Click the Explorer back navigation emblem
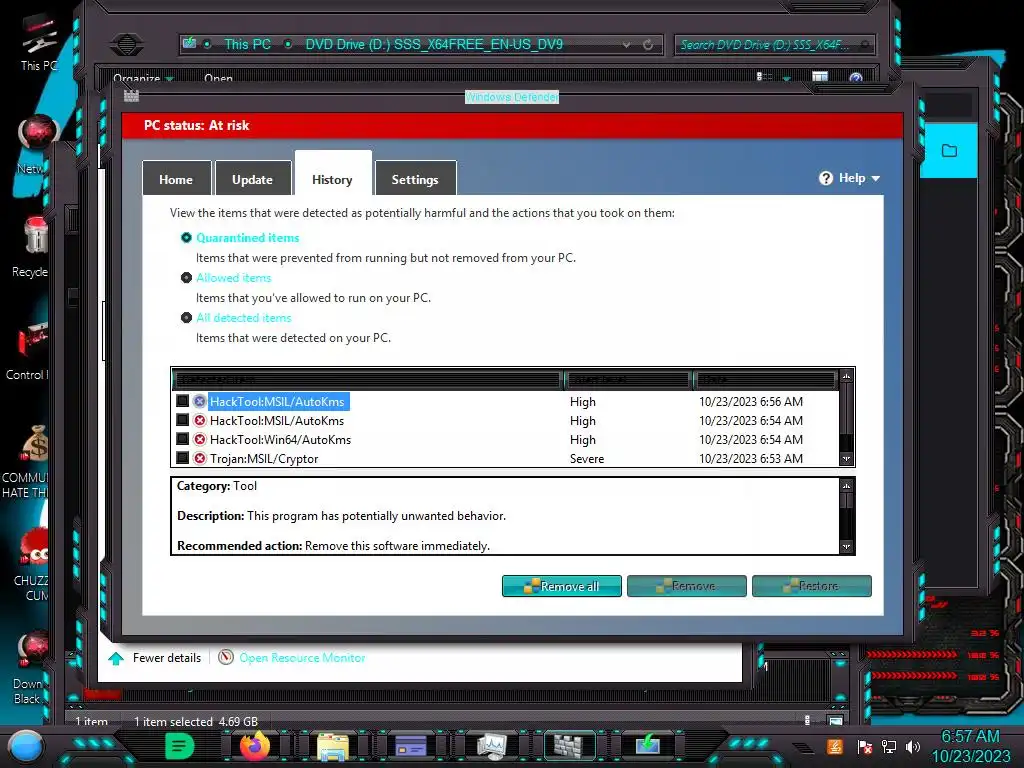Image resolution: width=1024 pixels, height=768 pixels. click(x=127, y=44)
